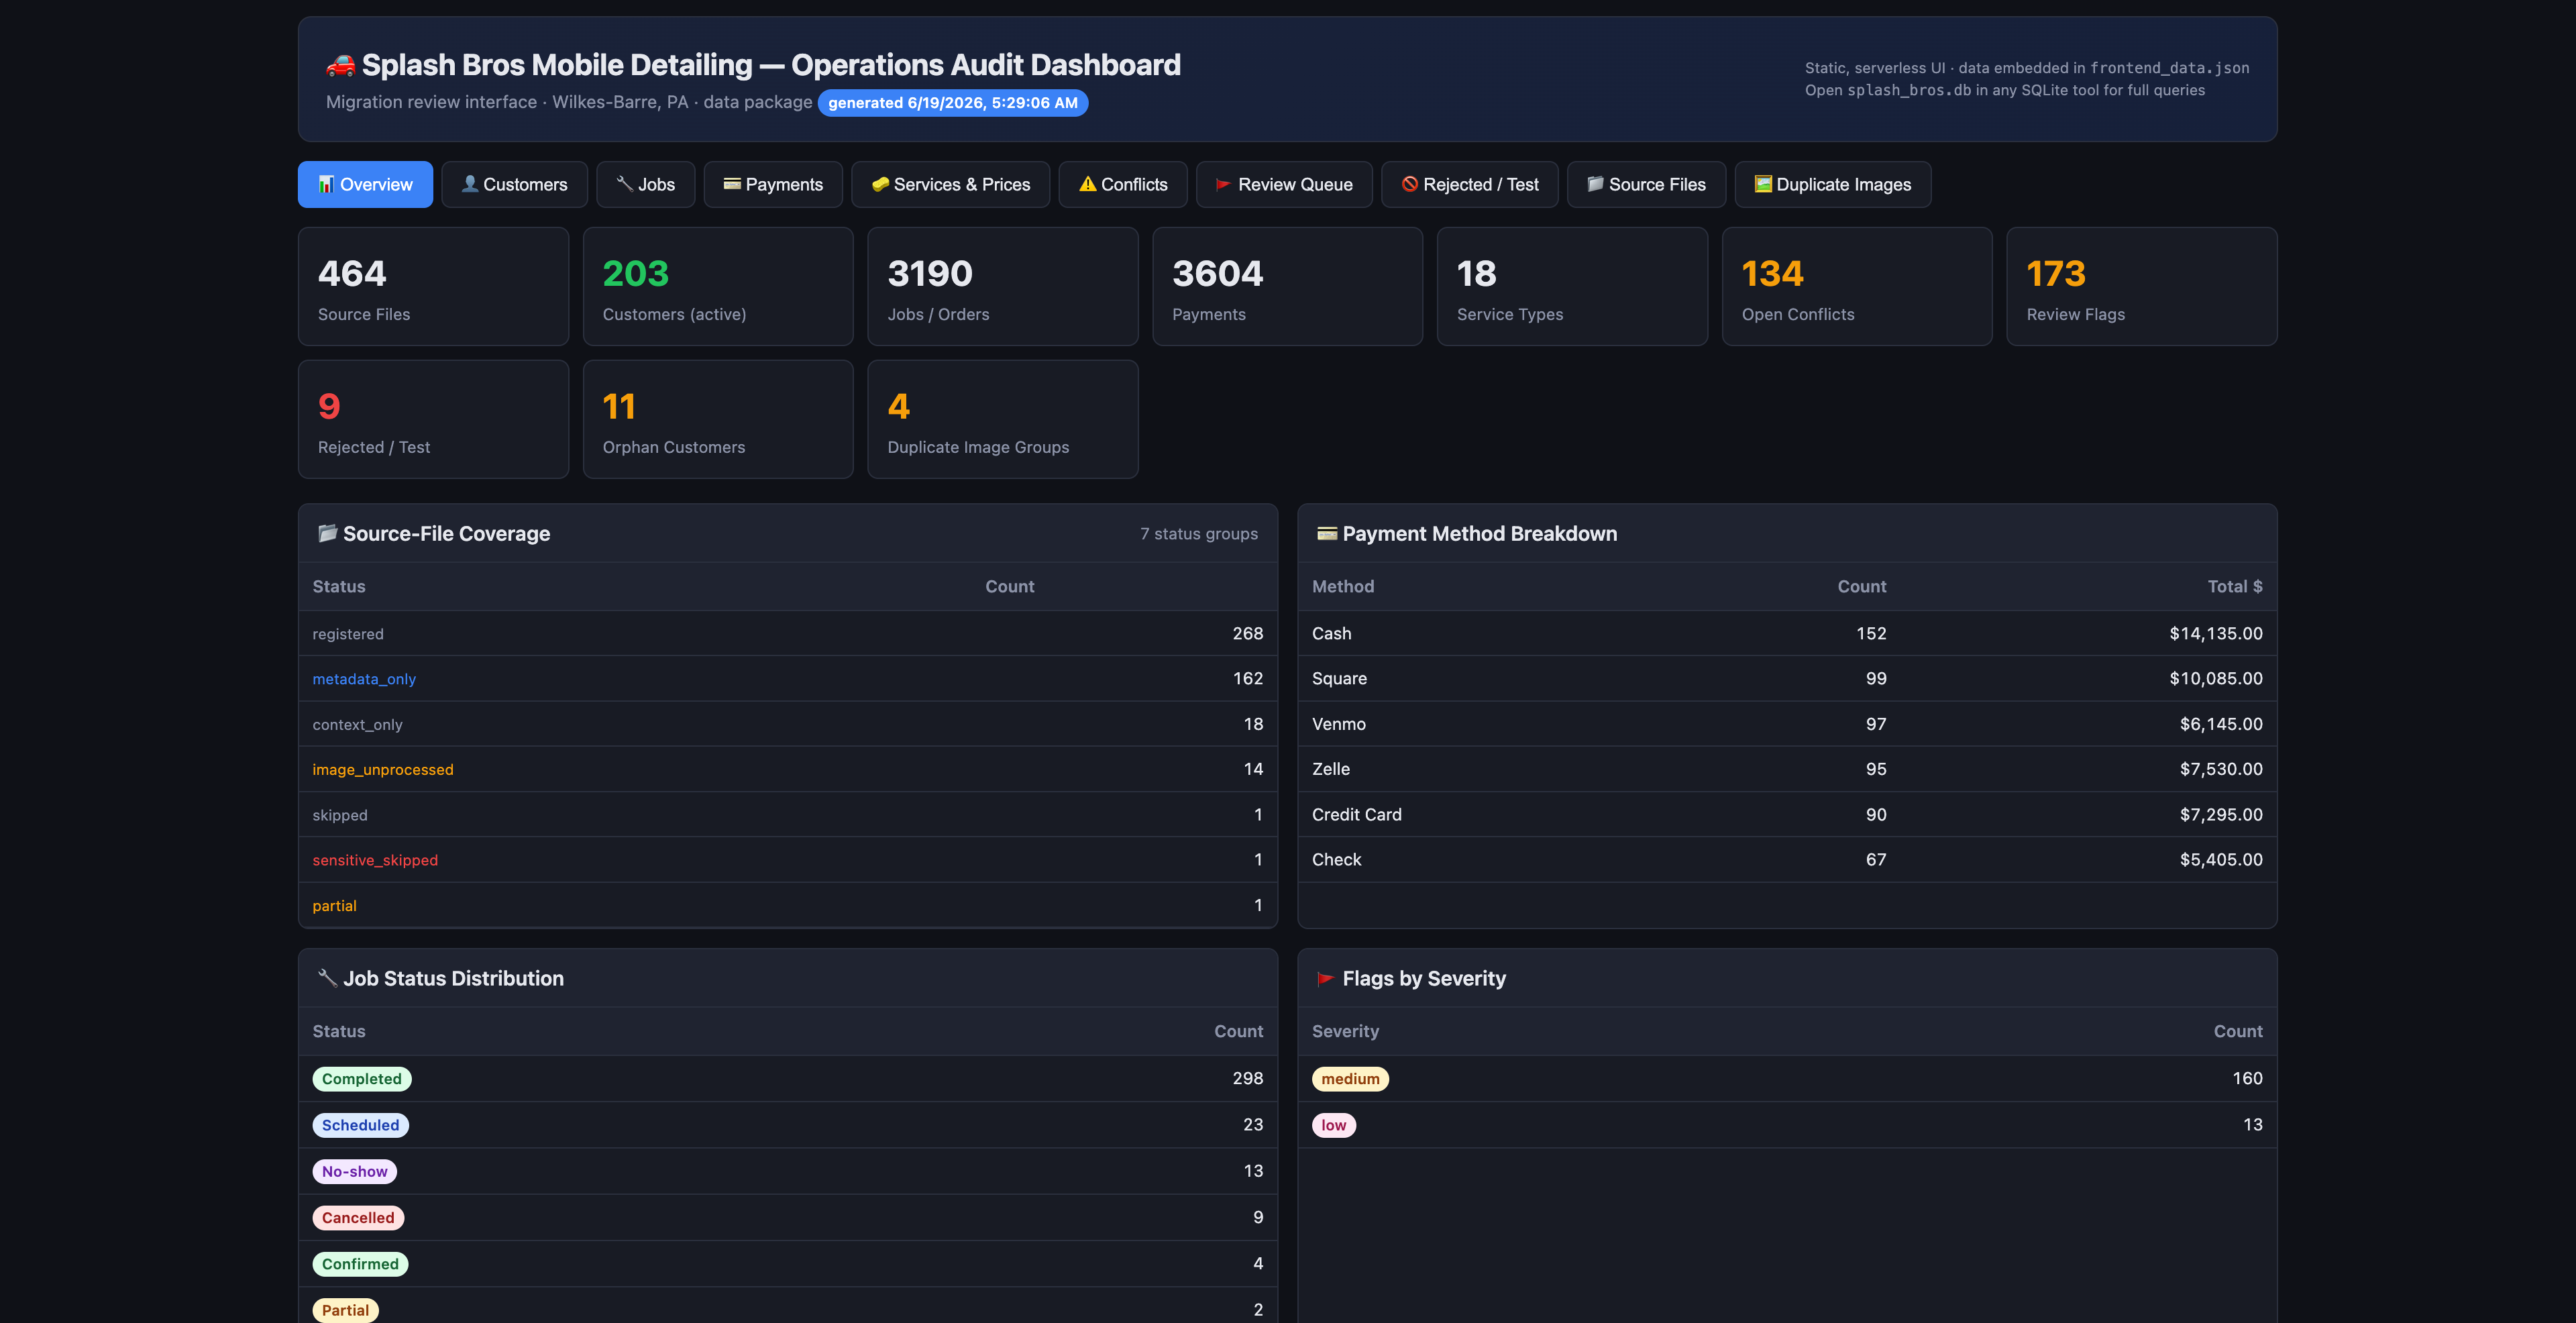This screenshot has height=1323, width=2576.
Task: Open the Source Files tab
Action: pos(1646,184)
